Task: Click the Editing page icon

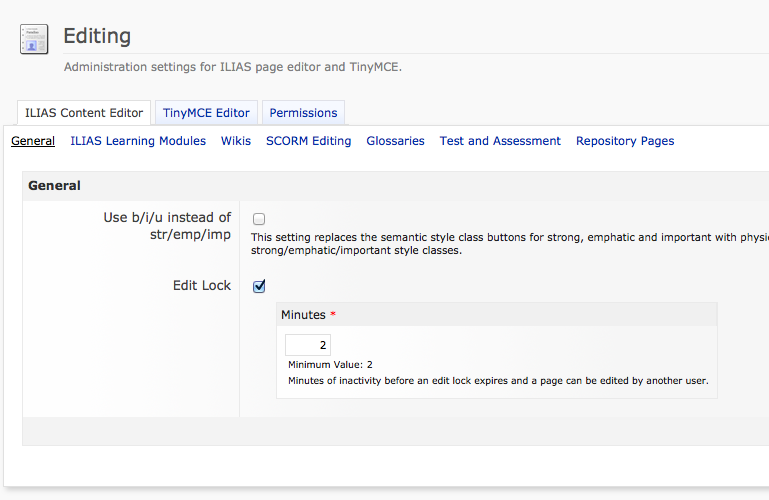Action: pos(34,39)
